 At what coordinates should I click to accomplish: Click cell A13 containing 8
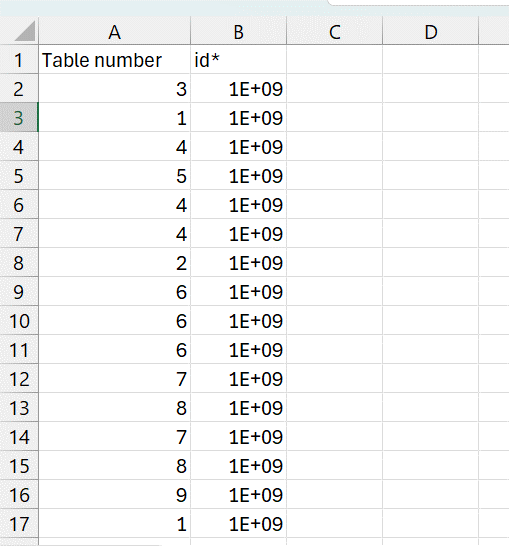point(115,408)
